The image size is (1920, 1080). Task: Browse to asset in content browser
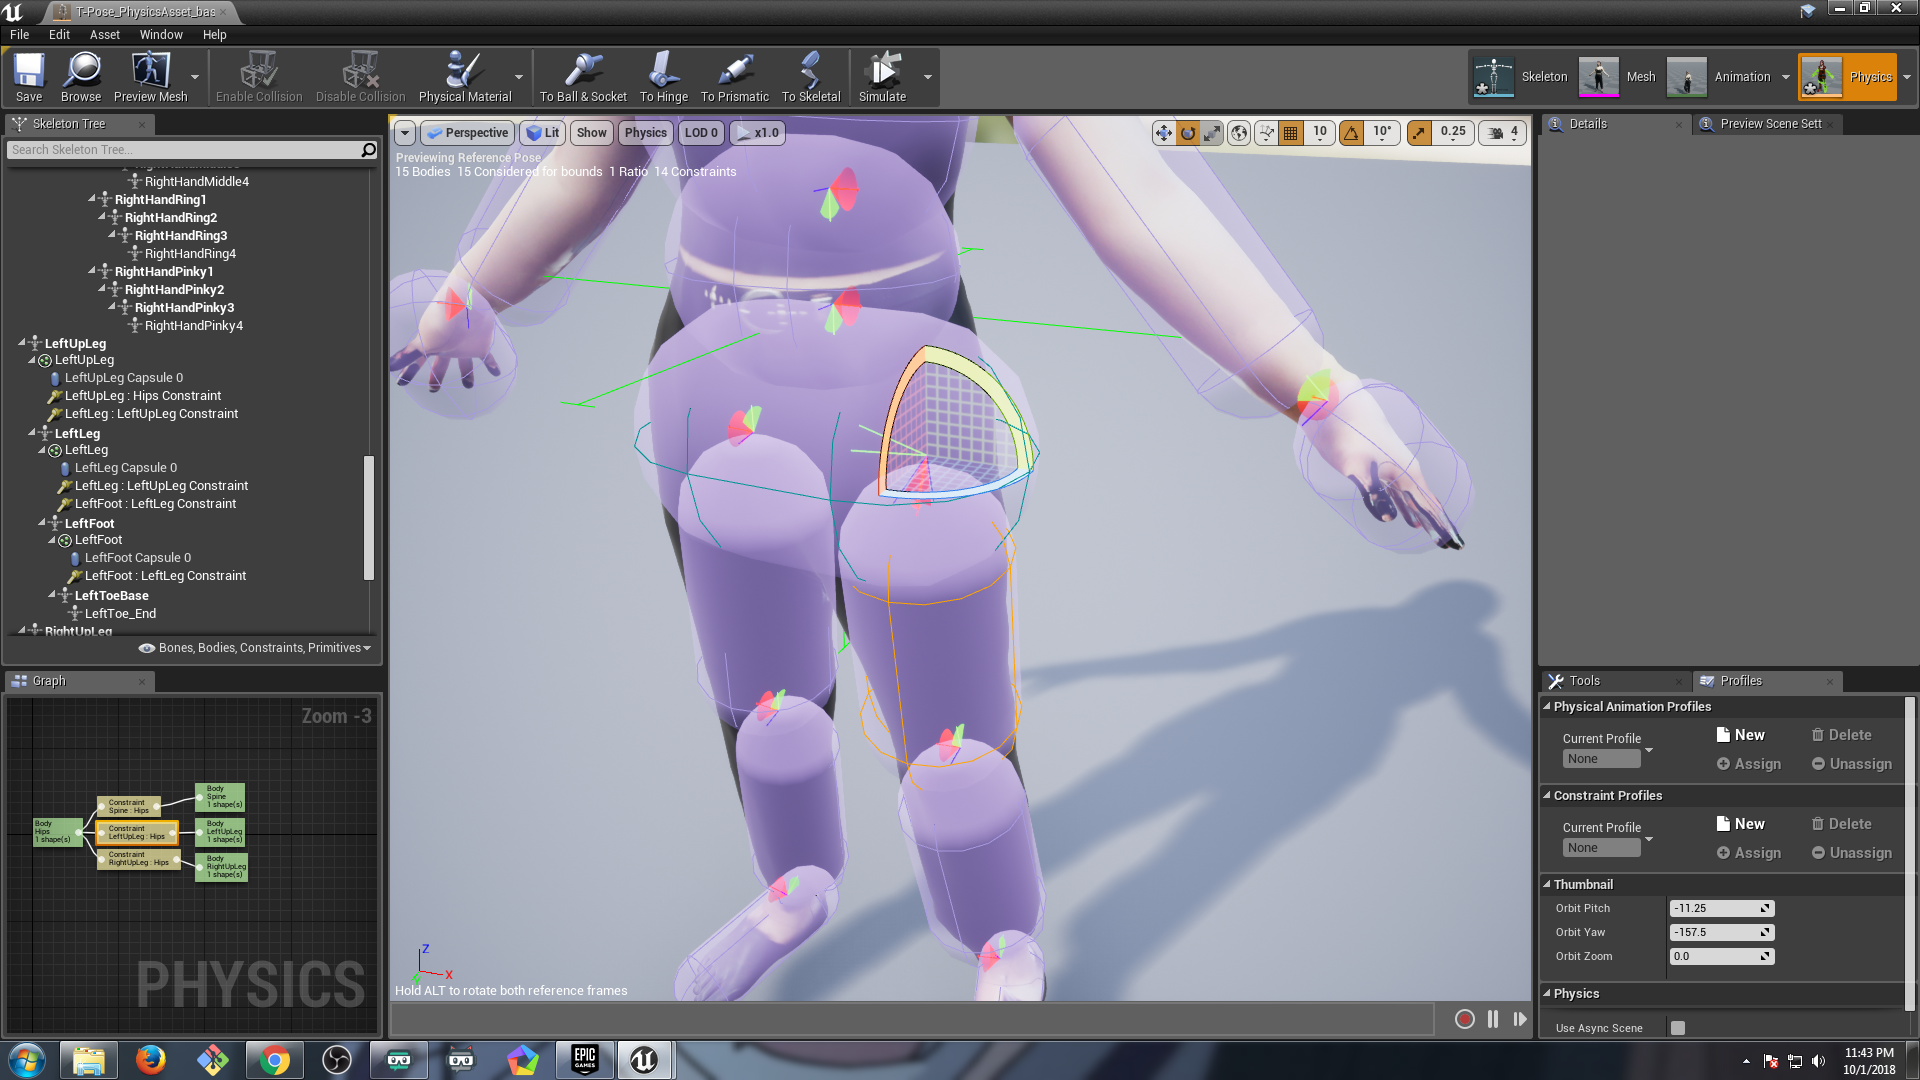click(81, 78)
